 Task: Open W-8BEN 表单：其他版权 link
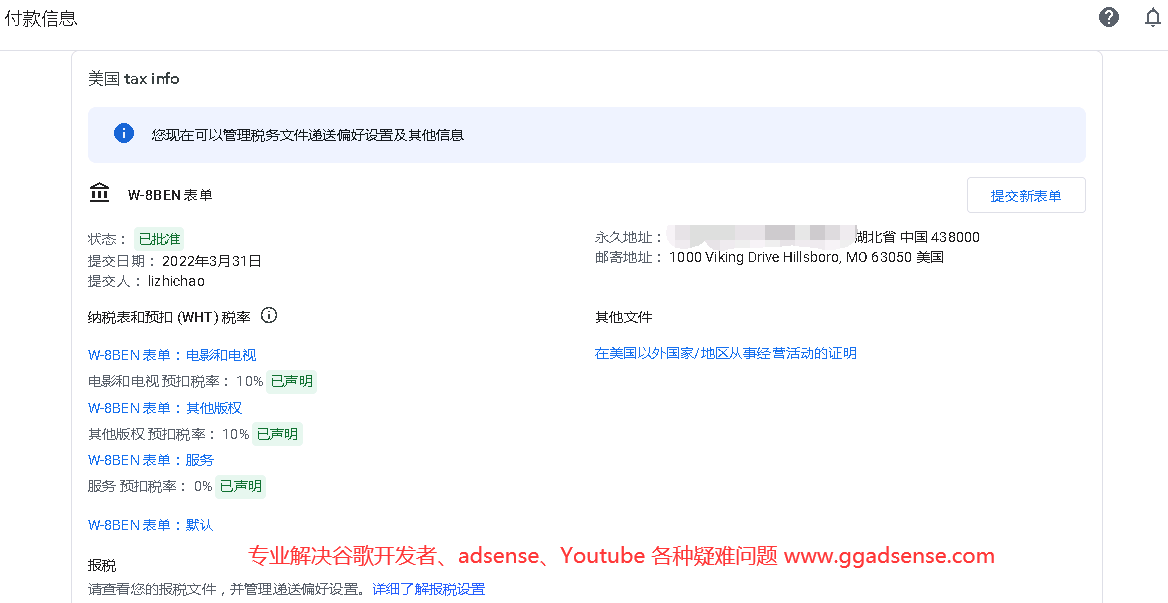(x=165, y=408)
